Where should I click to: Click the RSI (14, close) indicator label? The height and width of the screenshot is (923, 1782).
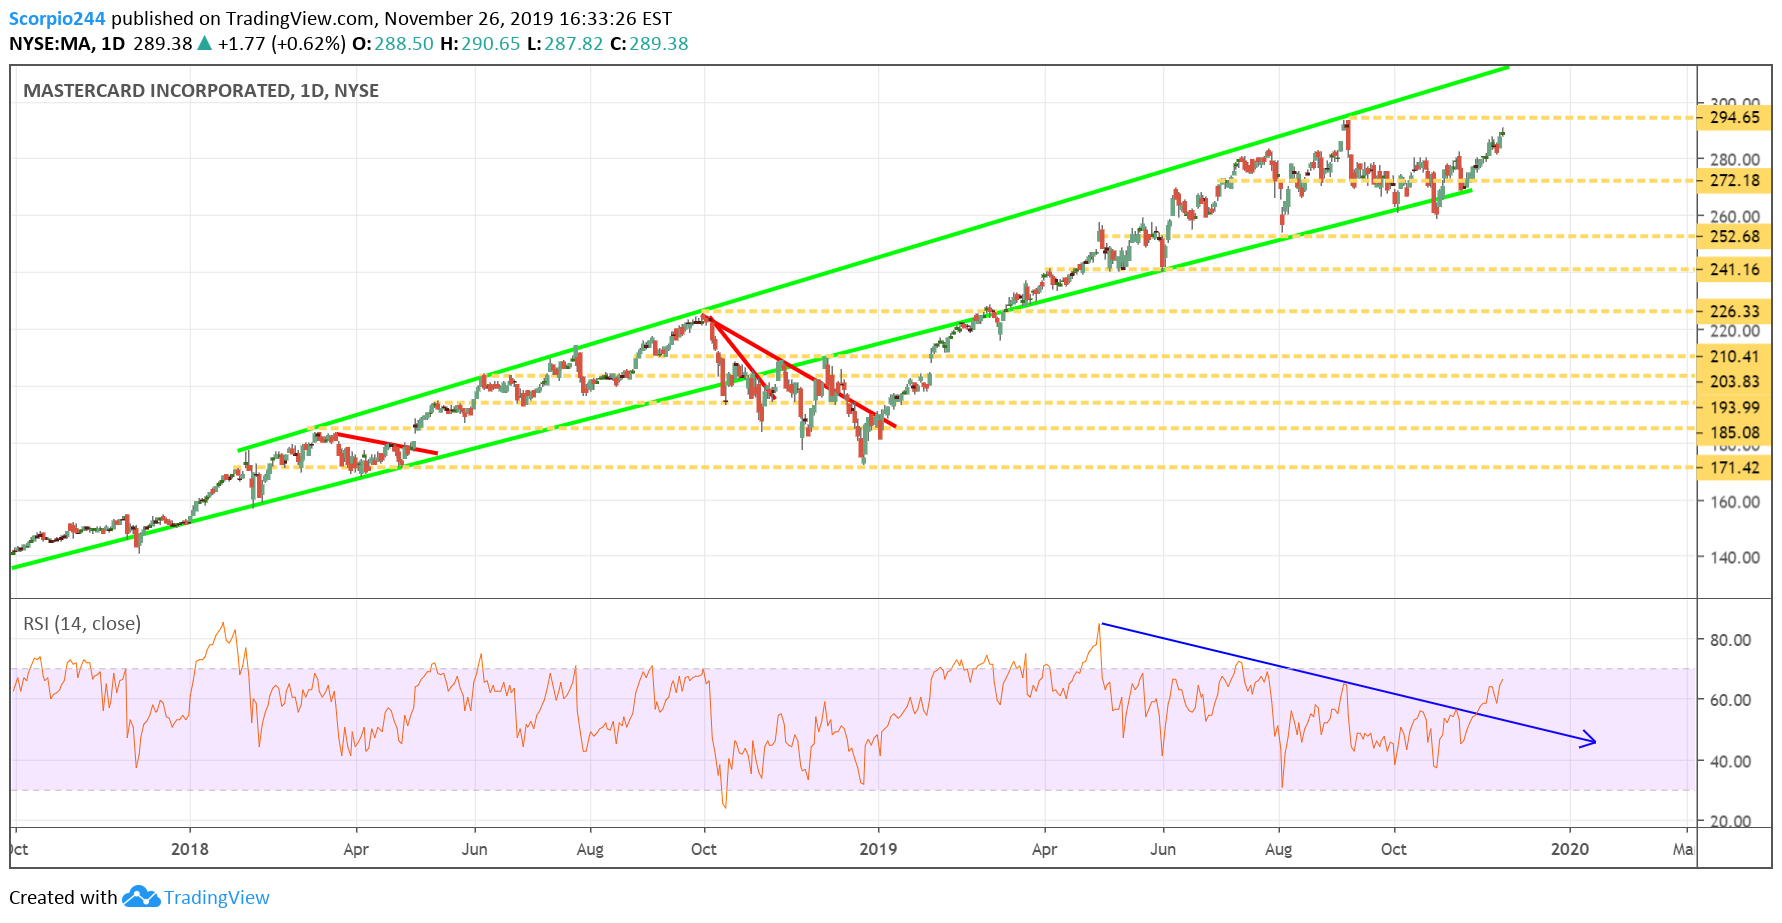pyautogui.click(x=82, y=624)
